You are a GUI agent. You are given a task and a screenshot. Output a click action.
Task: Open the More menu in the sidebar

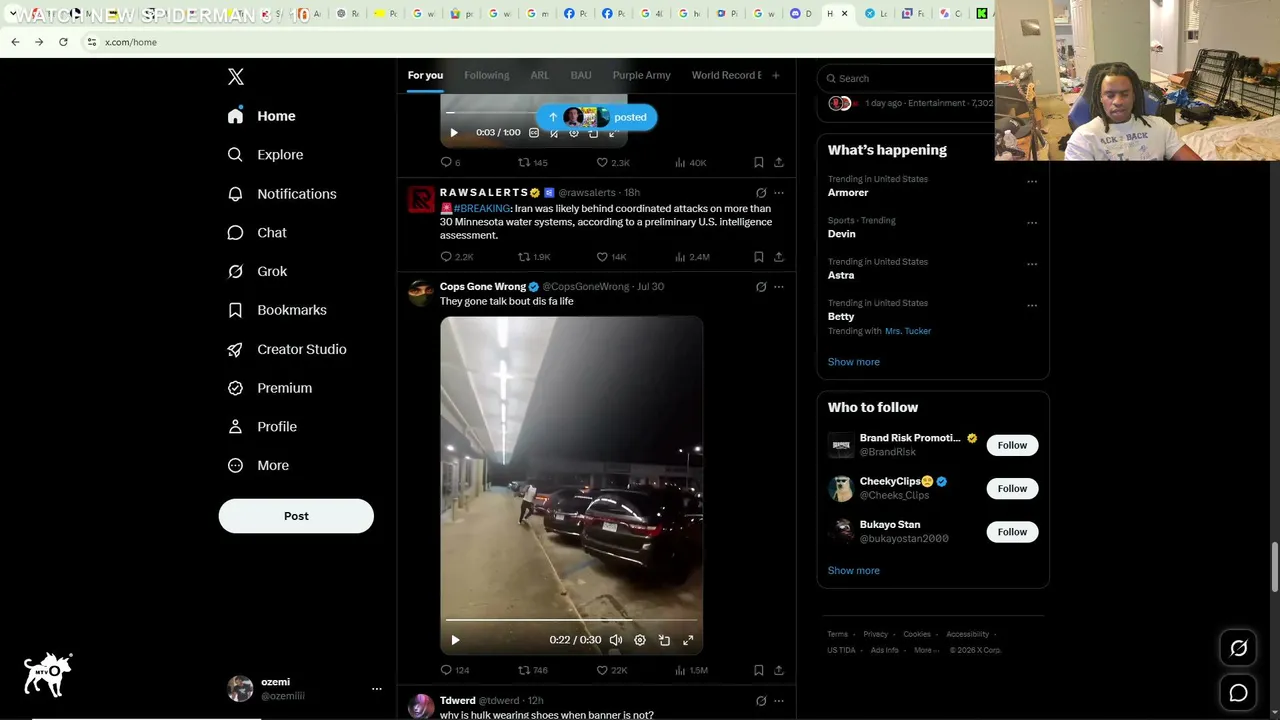pyautogui.click(x=259, y=466)
